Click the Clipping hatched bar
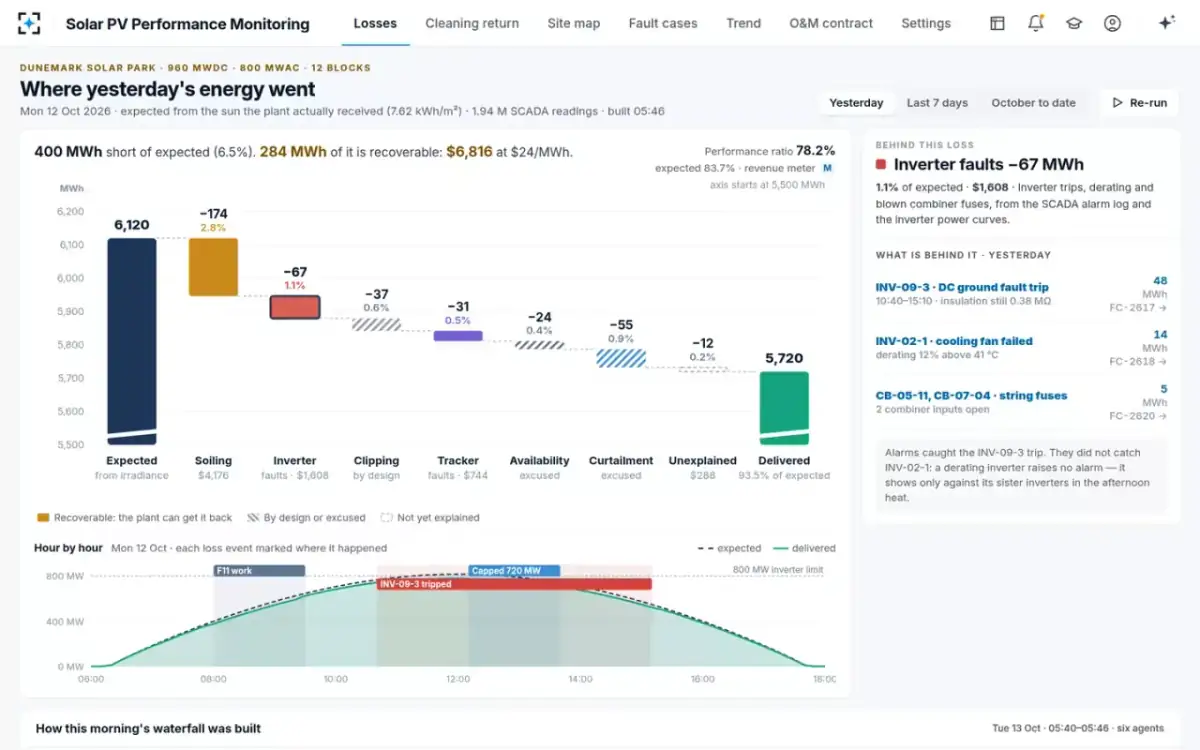This screenshot has width=1200, height=750. pos(376,324)
